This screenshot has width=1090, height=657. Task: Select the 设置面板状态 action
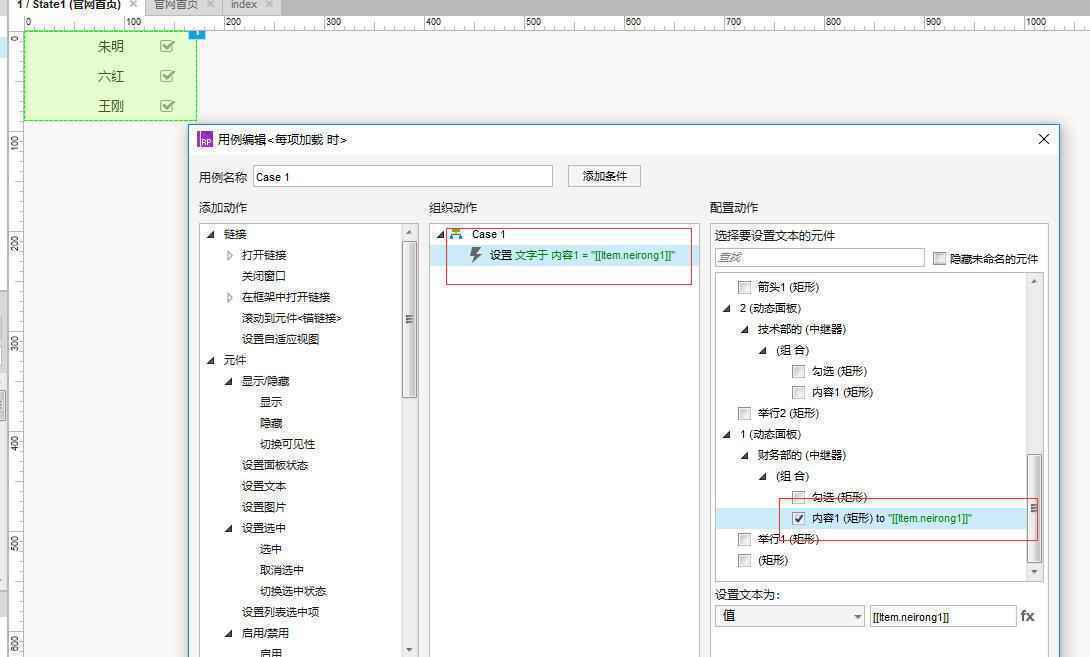coord(275,465)
